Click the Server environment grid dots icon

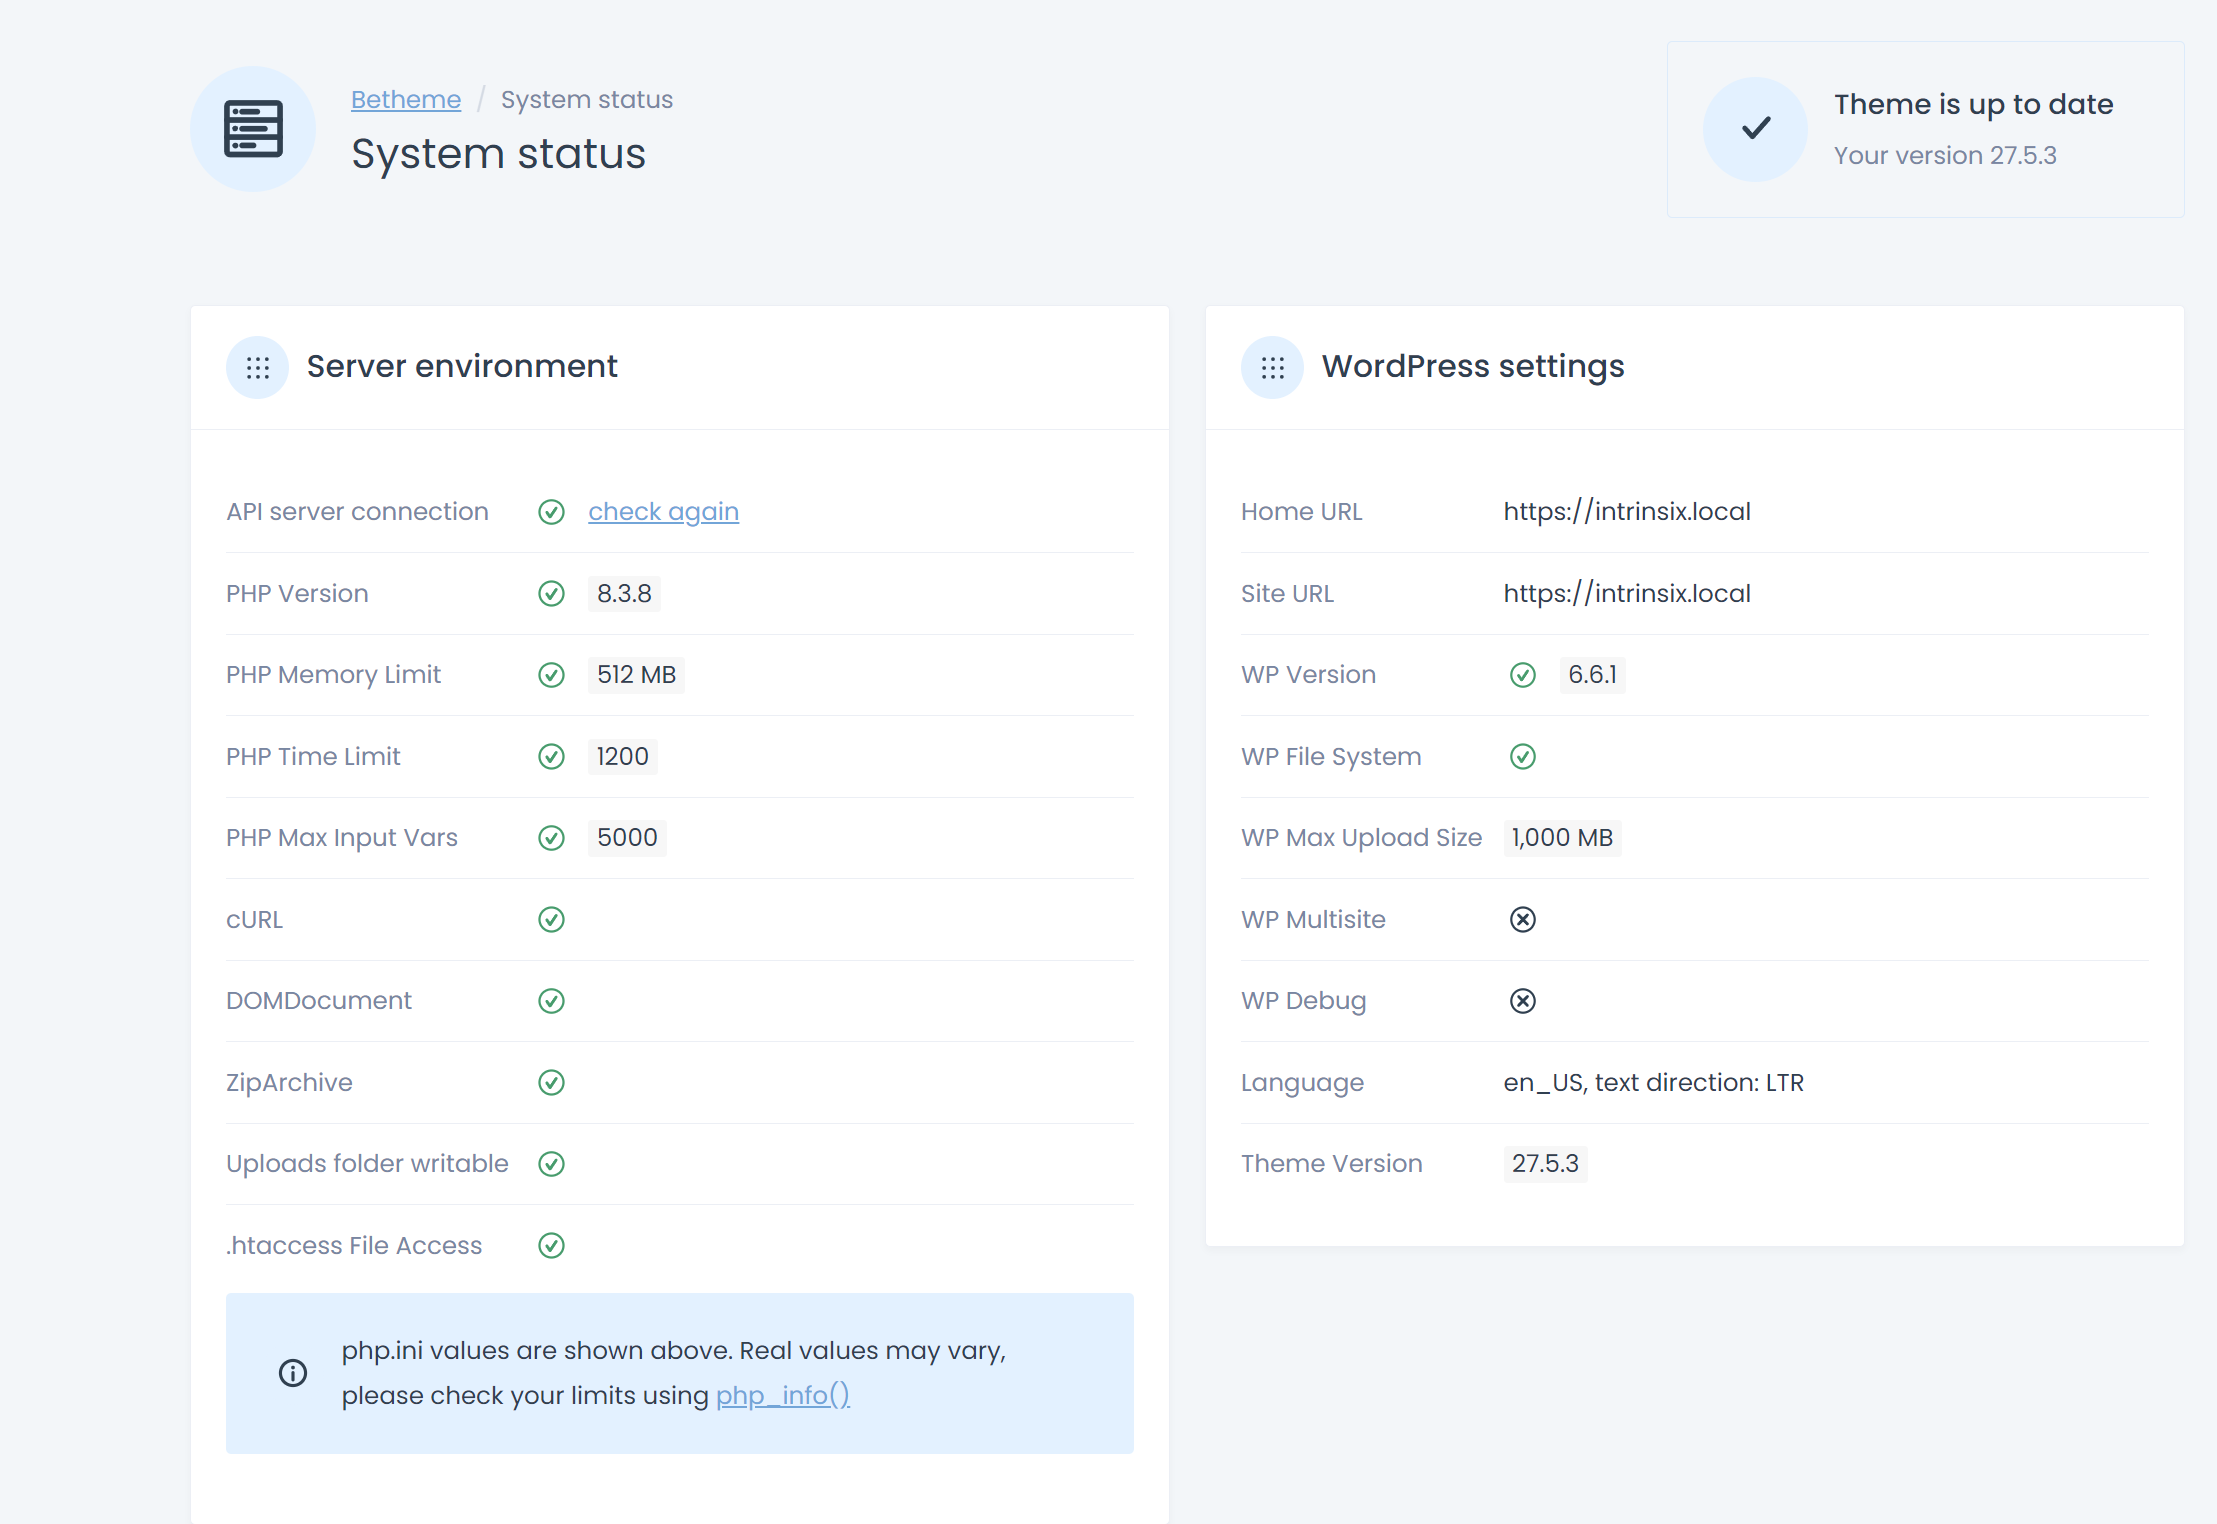[x=258, y=367]
